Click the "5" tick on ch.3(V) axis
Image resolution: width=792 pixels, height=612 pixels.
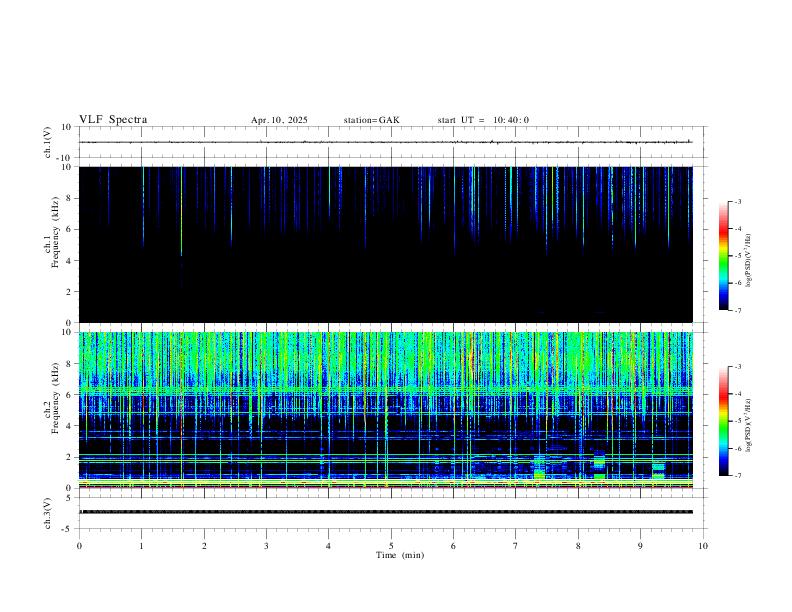pyautogui.click(x=69, y=498)
